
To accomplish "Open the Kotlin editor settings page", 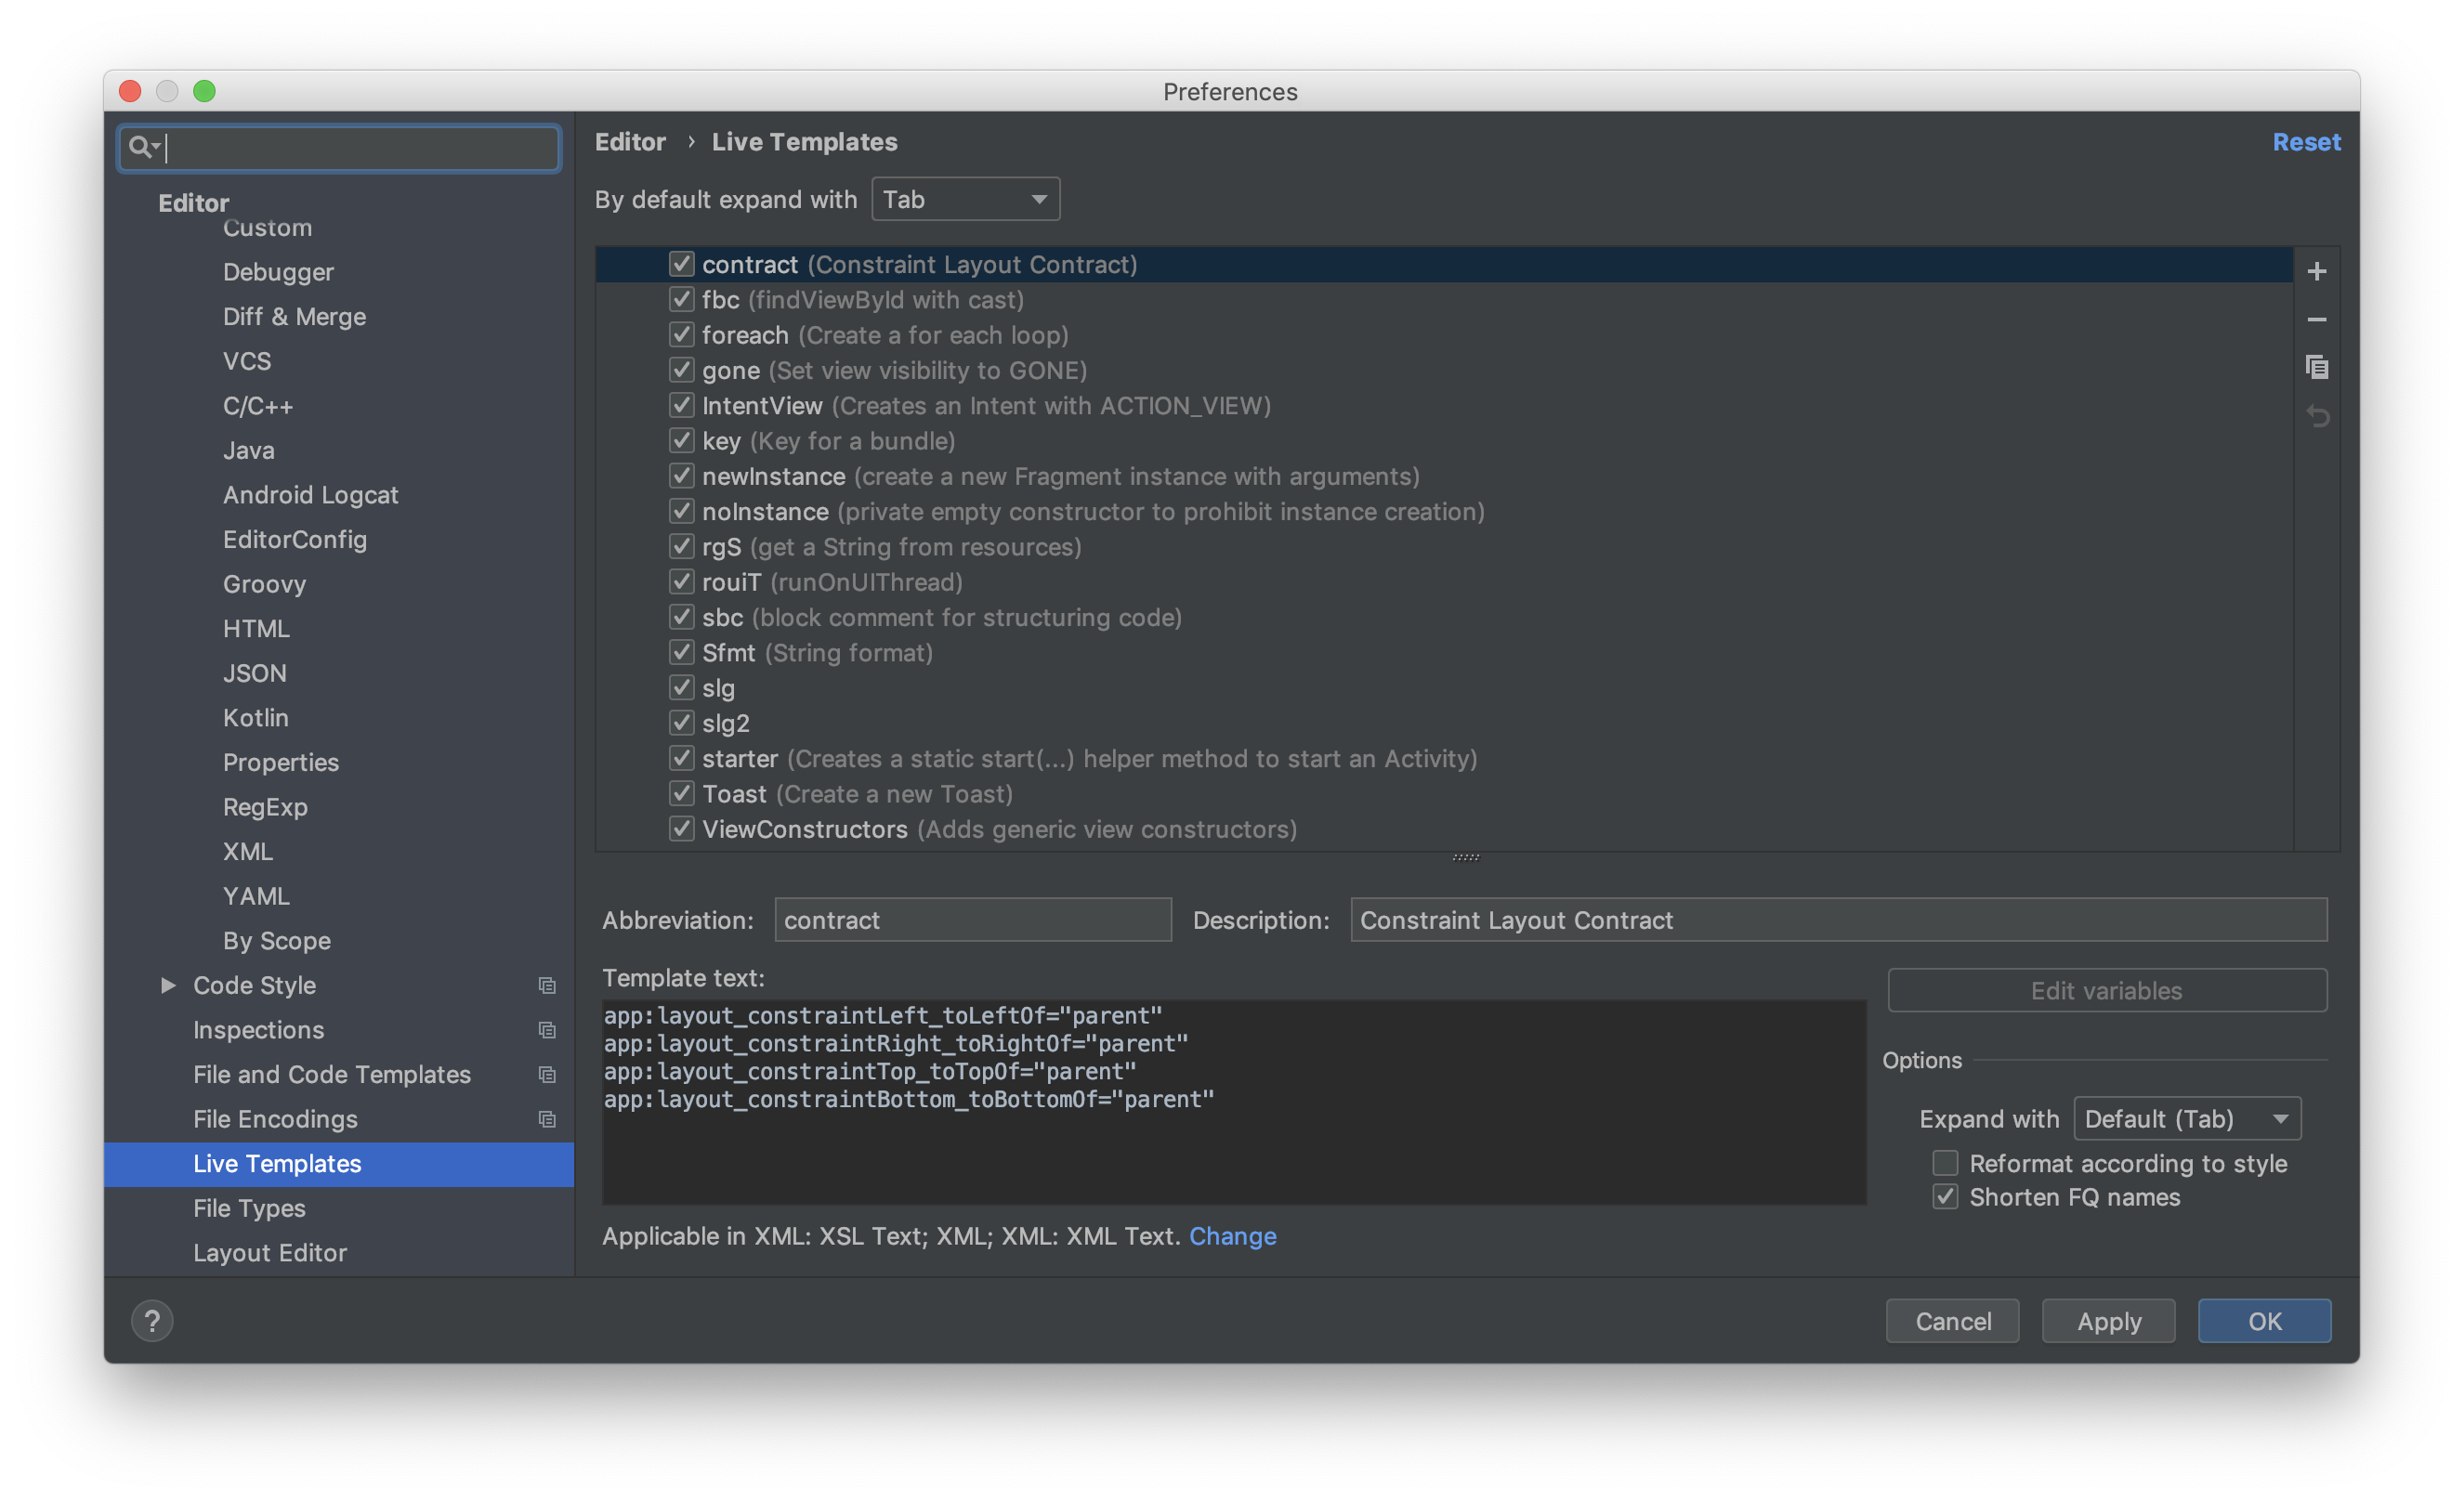I will pyautogui.click(x=255, y=718).
